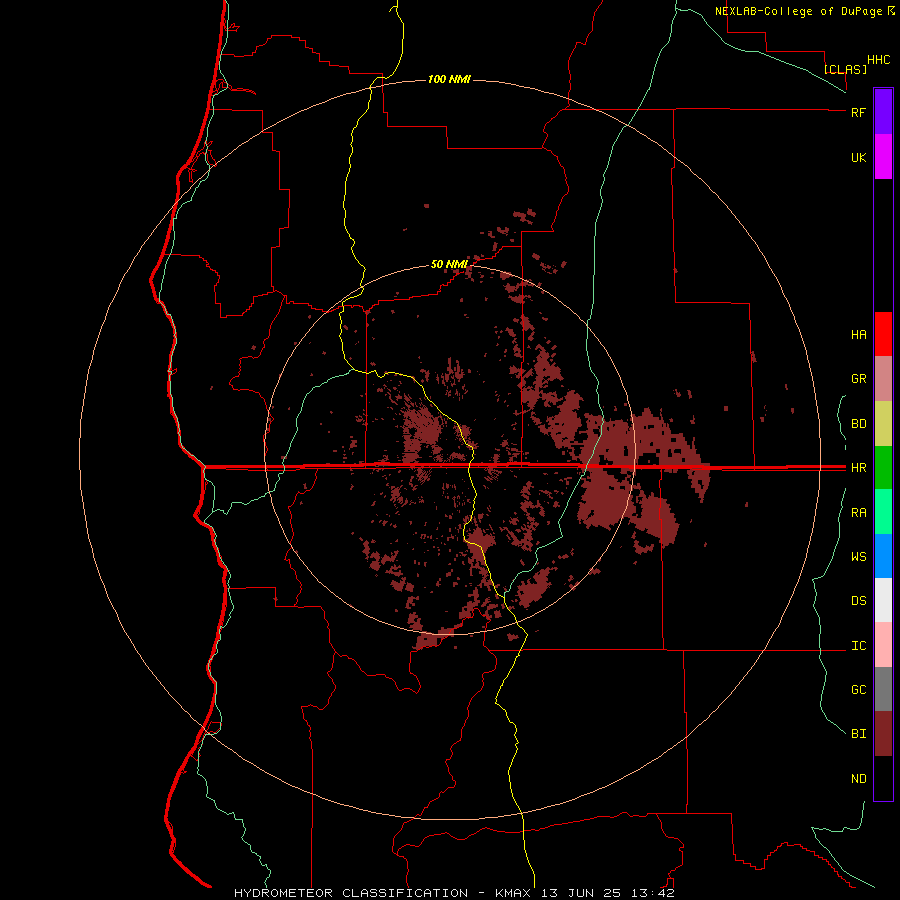The width and height of the screenshot is (900, 900).
Task: Click the GC legend label
Action: (858, 690)
